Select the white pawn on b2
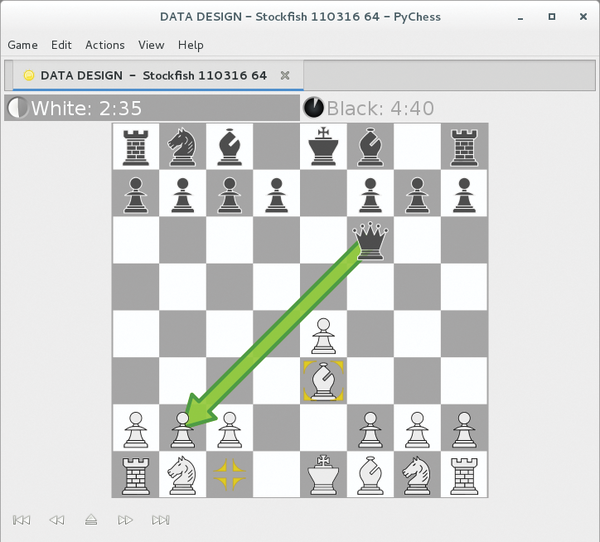 [x=183, y=428]
